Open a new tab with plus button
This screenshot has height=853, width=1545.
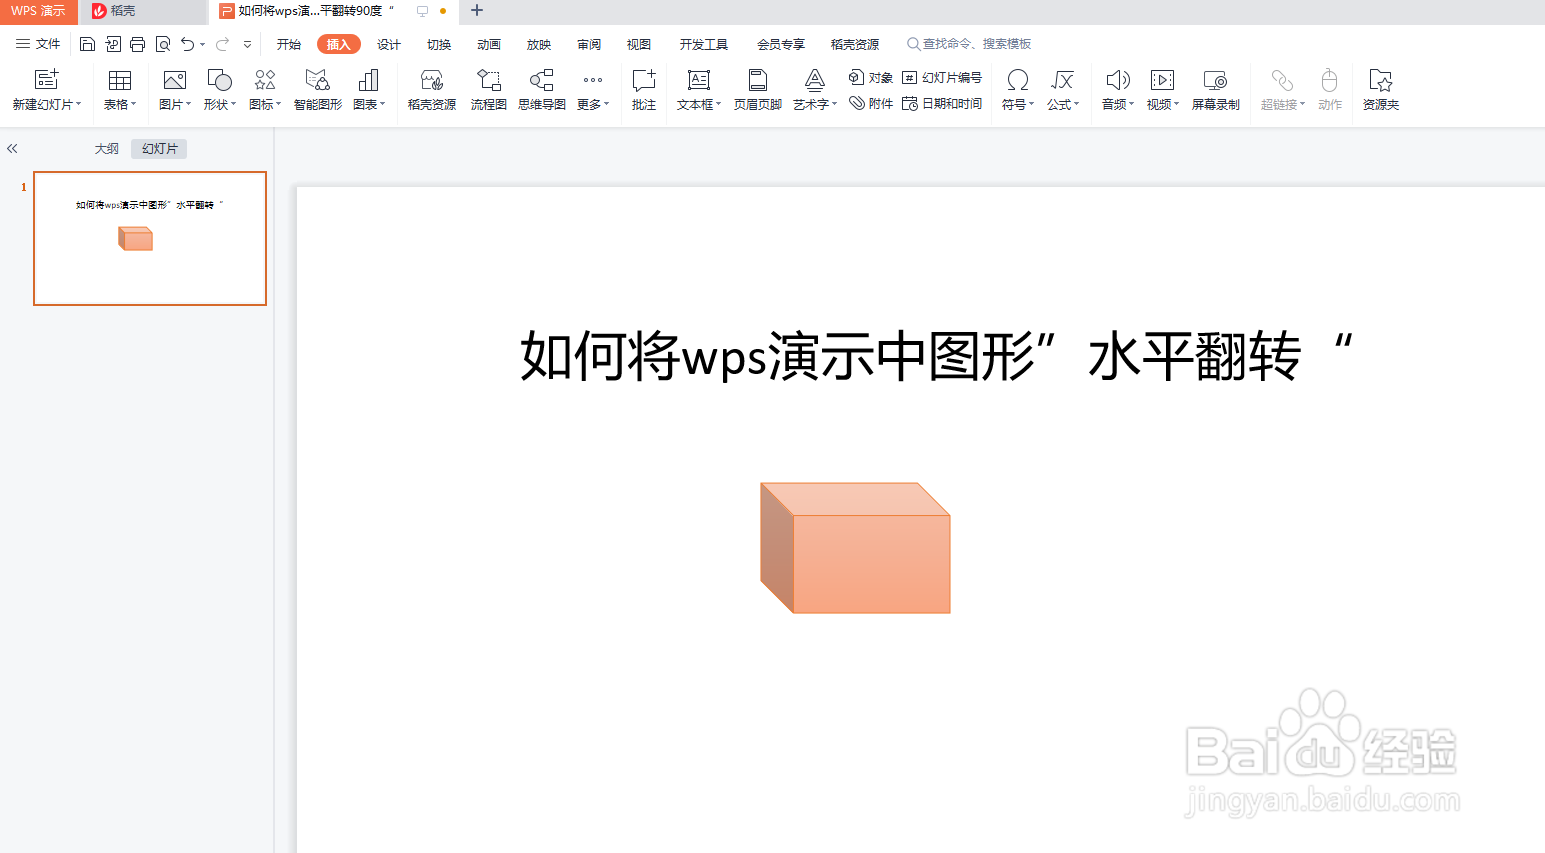(477, 11)
